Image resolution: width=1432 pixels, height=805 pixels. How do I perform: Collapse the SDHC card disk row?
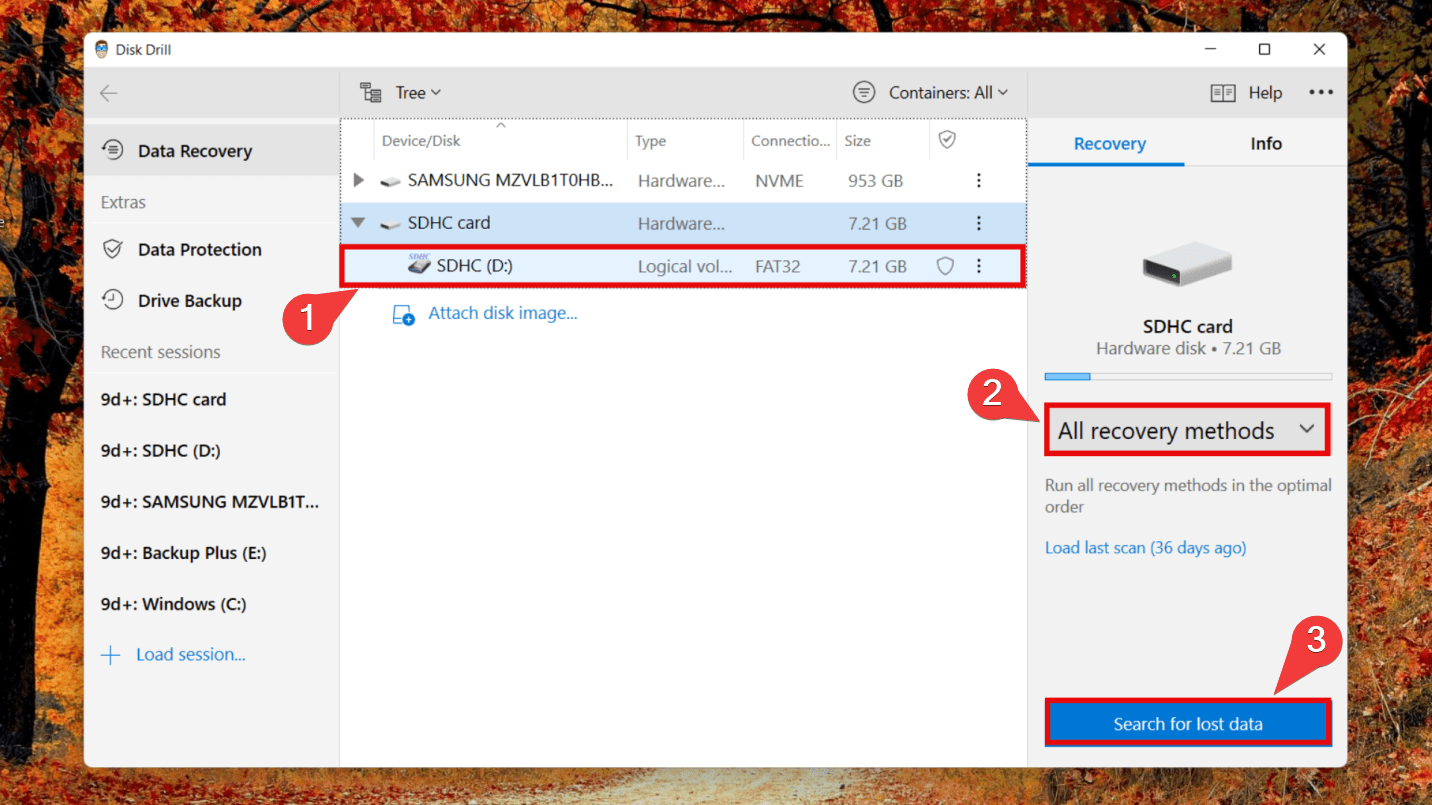coord(359,223)
